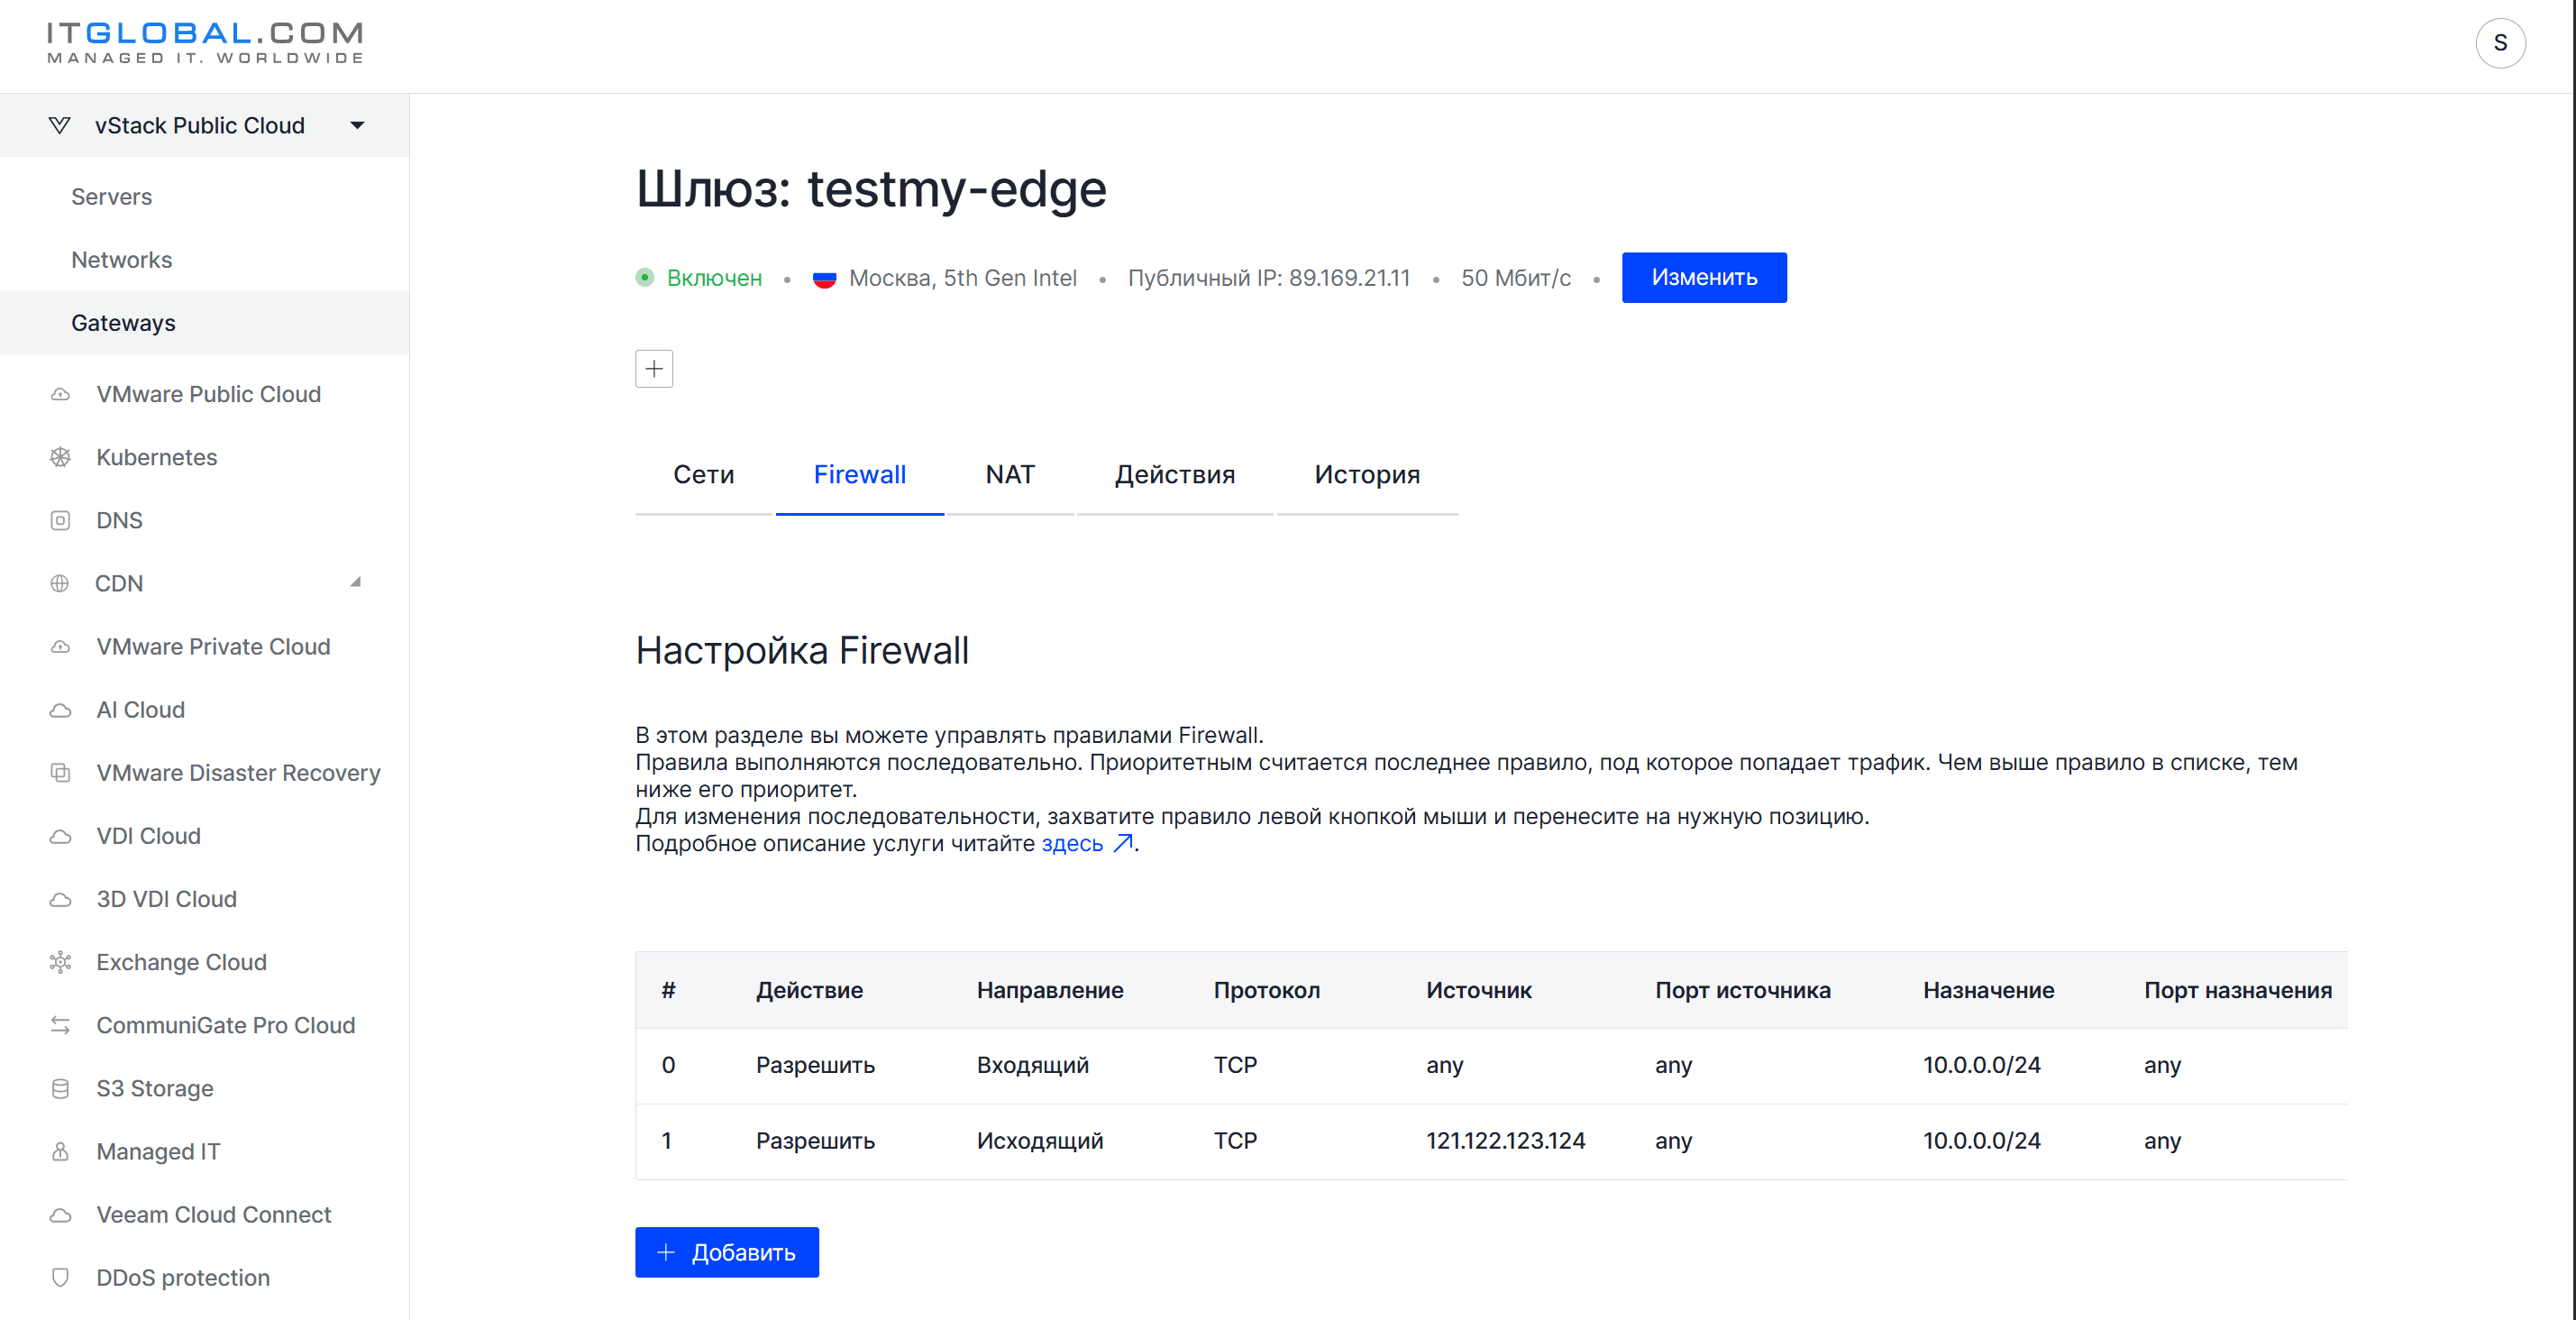Open Servers in the sidebar

[x=111, y=197]
